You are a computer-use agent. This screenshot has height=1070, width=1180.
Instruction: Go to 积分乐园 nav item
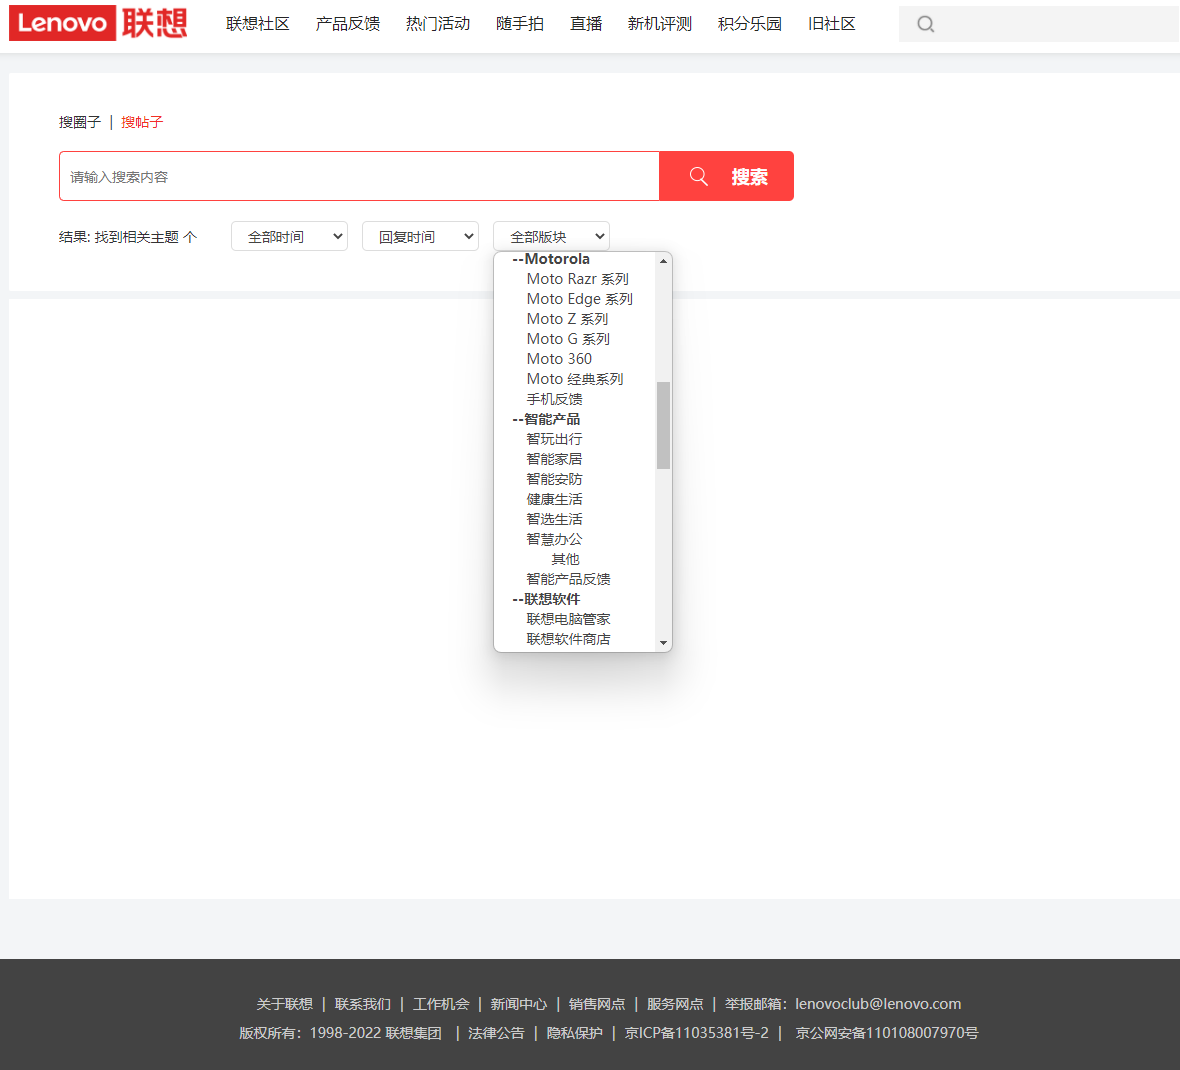point(750,24)
